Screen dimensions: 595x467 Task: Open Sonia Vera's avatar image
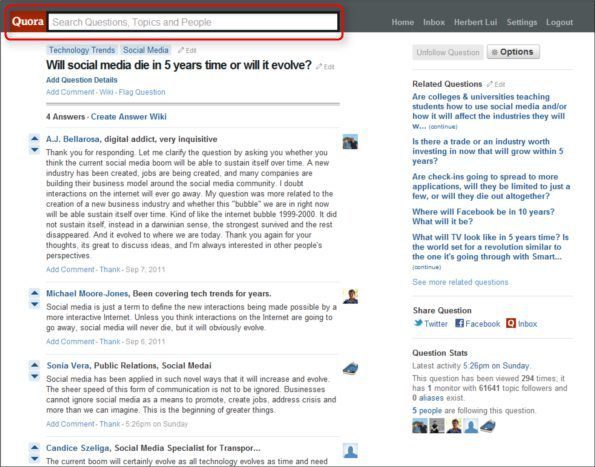(x=350, y=368)
